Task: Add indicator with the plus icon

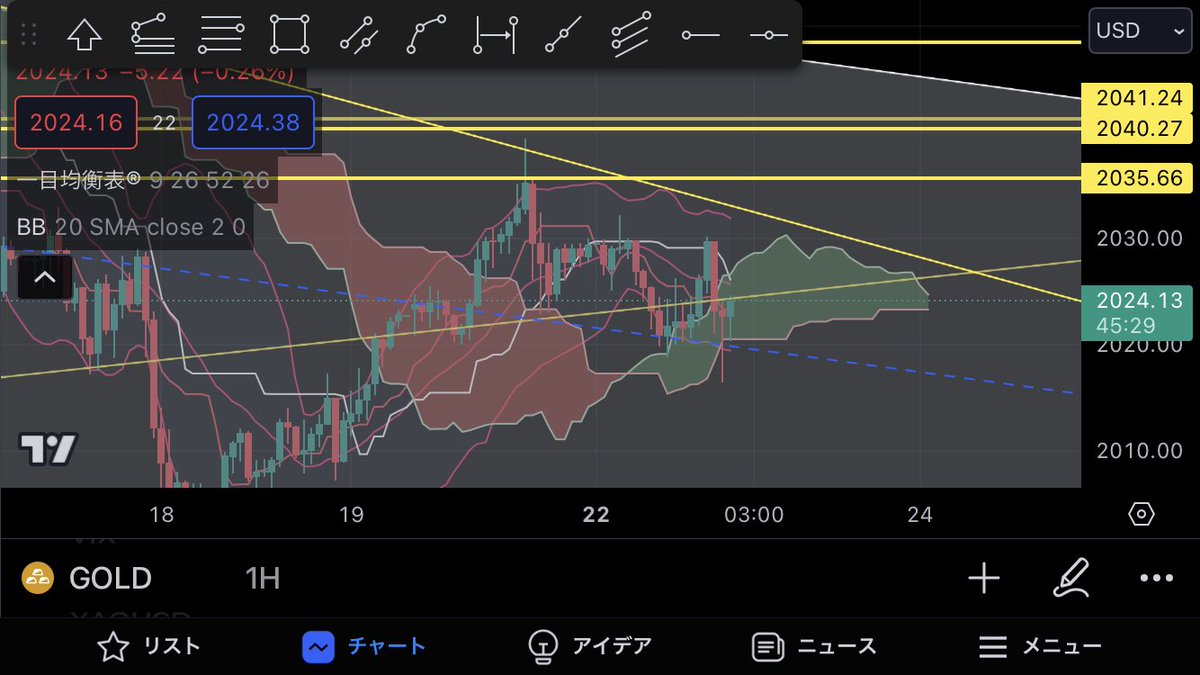Action: click(x=984, y=578)
